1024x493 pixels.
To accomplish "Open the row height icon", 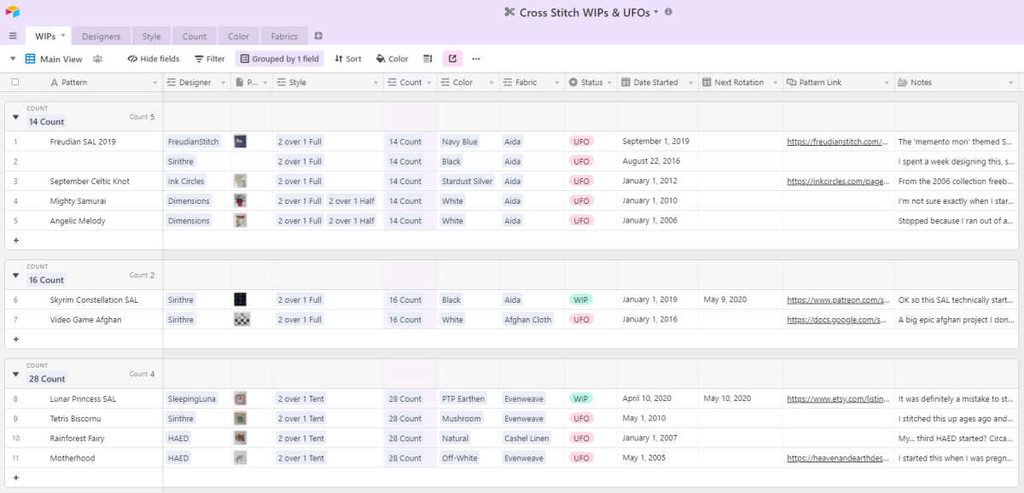I will coord(428,59).
